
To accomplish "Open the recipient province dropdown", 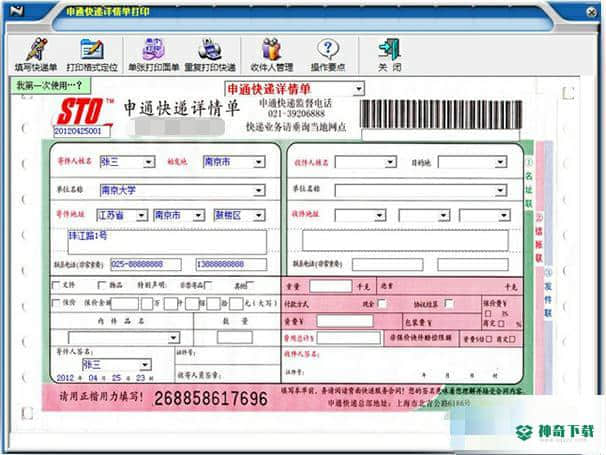I will point(380,215).
